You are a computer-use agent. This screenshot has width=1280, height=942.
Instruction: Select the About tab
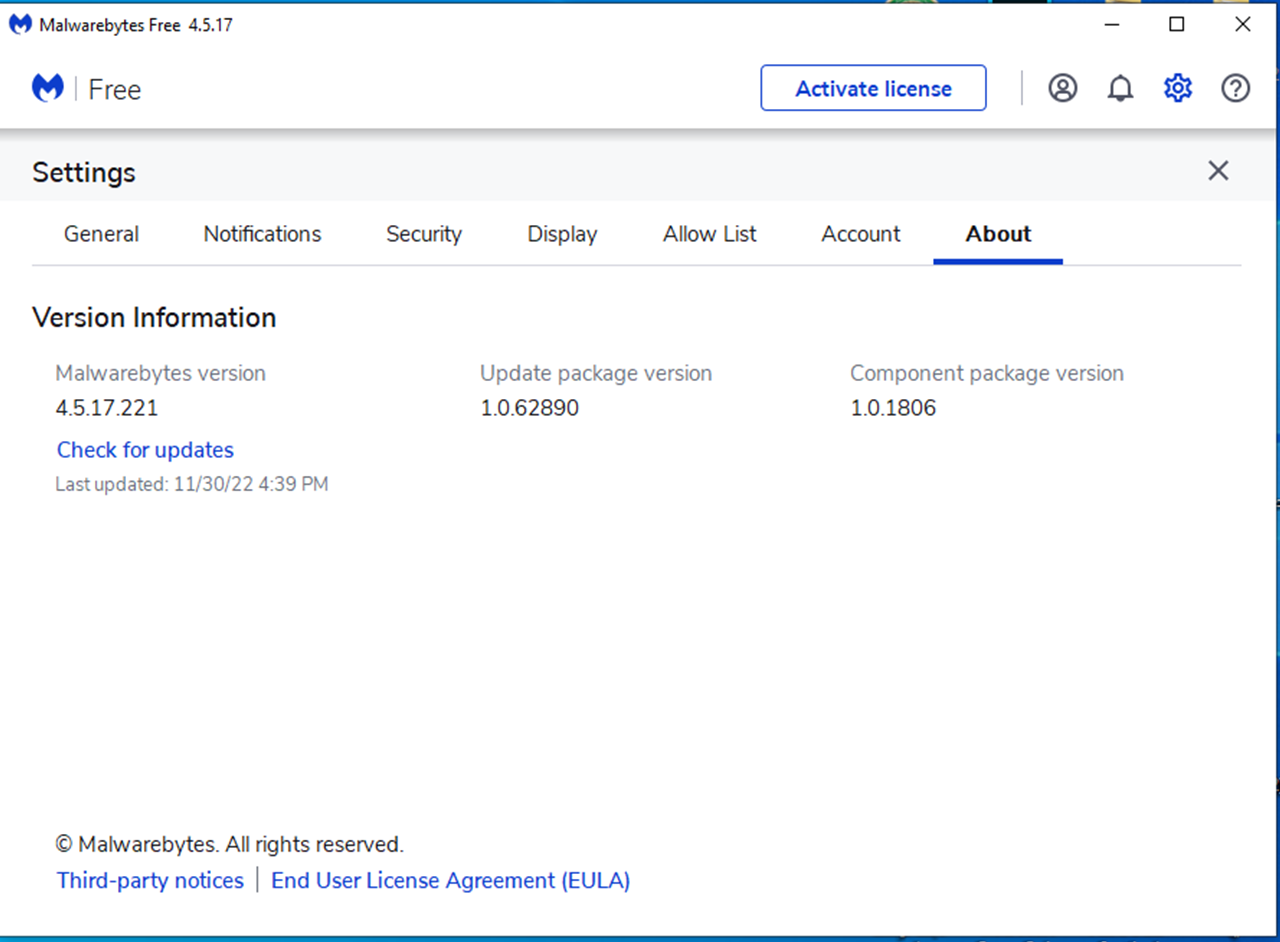coord(998,234)
